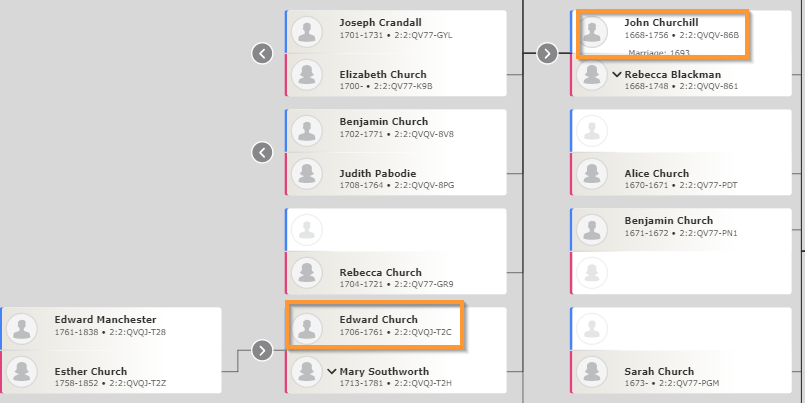Collapse descendants arrow left of Benjamin Church 1702-1771
This screenshot has width=805, height=403.
(x=262, y=152)
